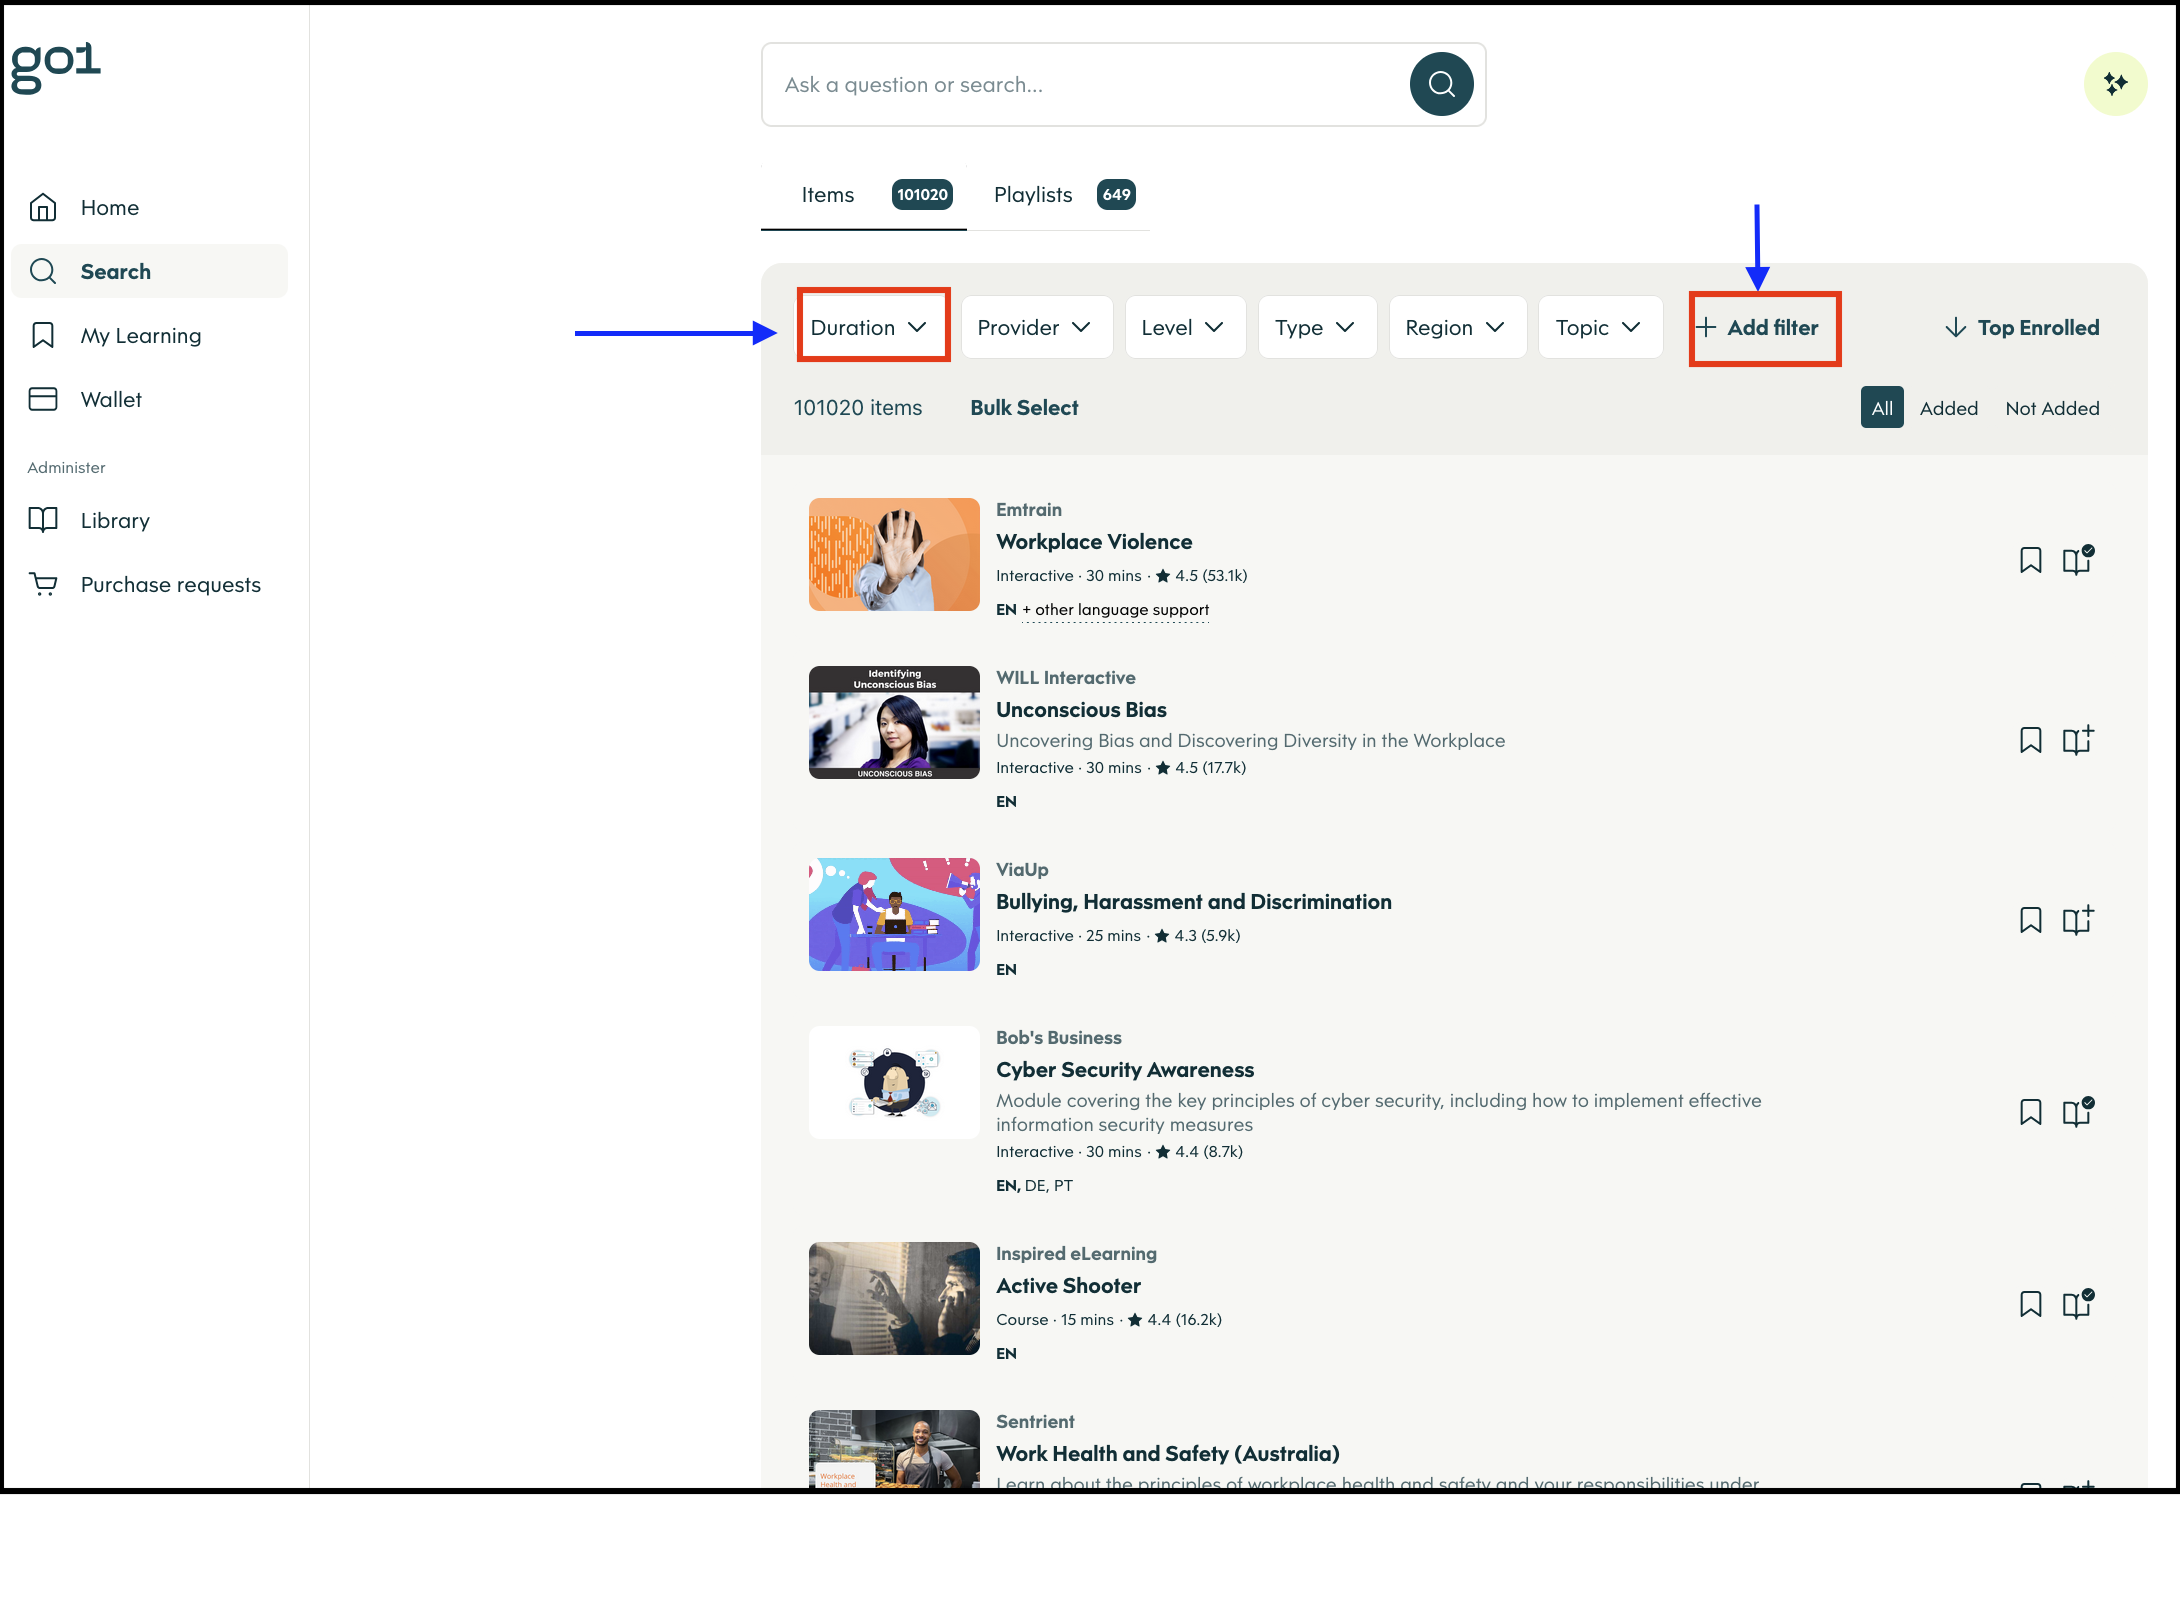Click library icon for Cyber Security Awareness
2180x1604 pixels.
2078,1112
